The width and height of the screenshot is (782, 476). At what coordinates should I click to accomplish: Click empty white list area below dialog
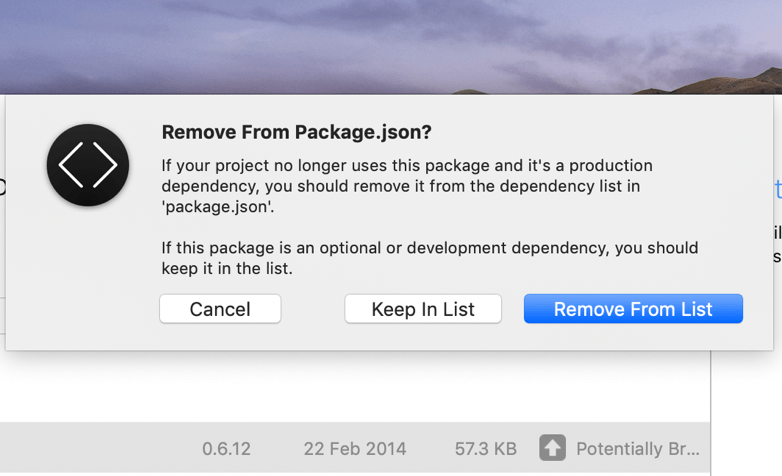(355, 387)
